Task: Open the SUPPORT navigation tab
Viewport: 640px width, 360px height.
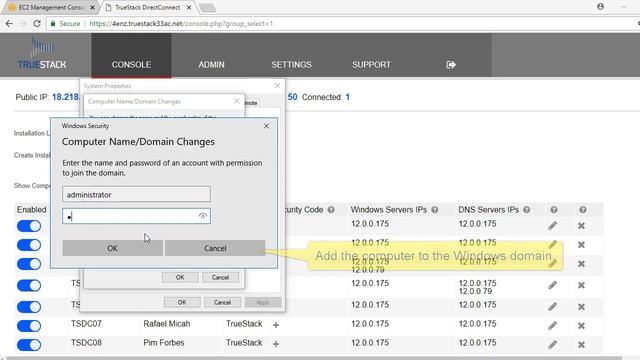Action: tap(371, 64)
